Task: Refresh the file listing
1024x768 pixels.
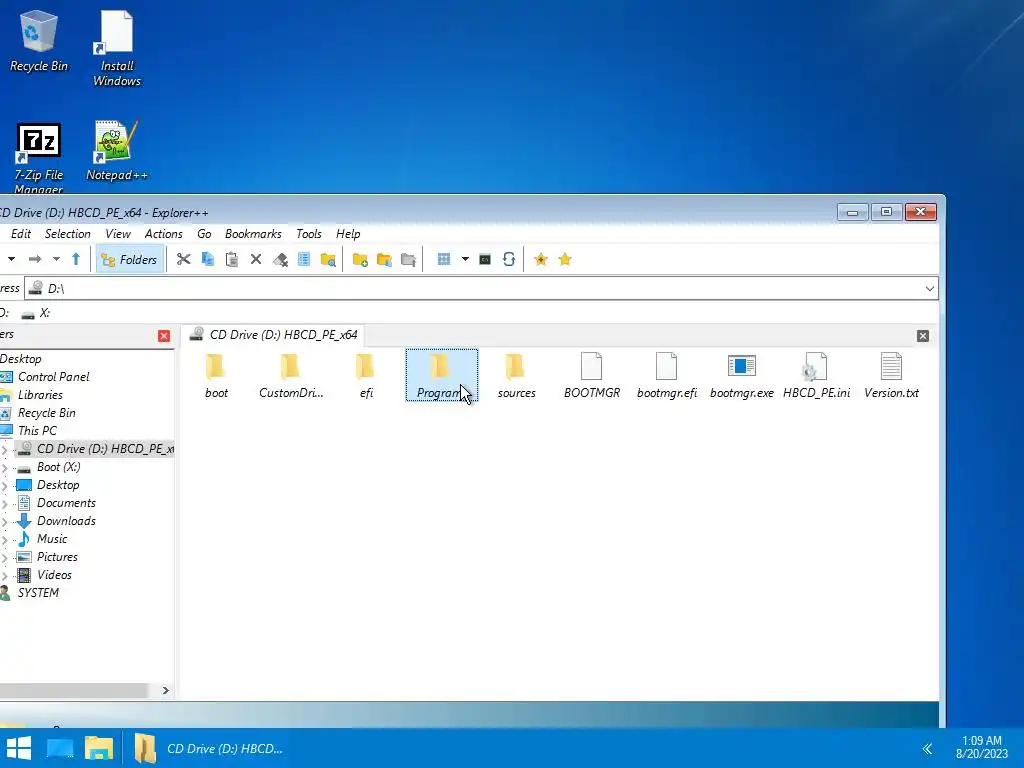Action: [x=509, y=259]
